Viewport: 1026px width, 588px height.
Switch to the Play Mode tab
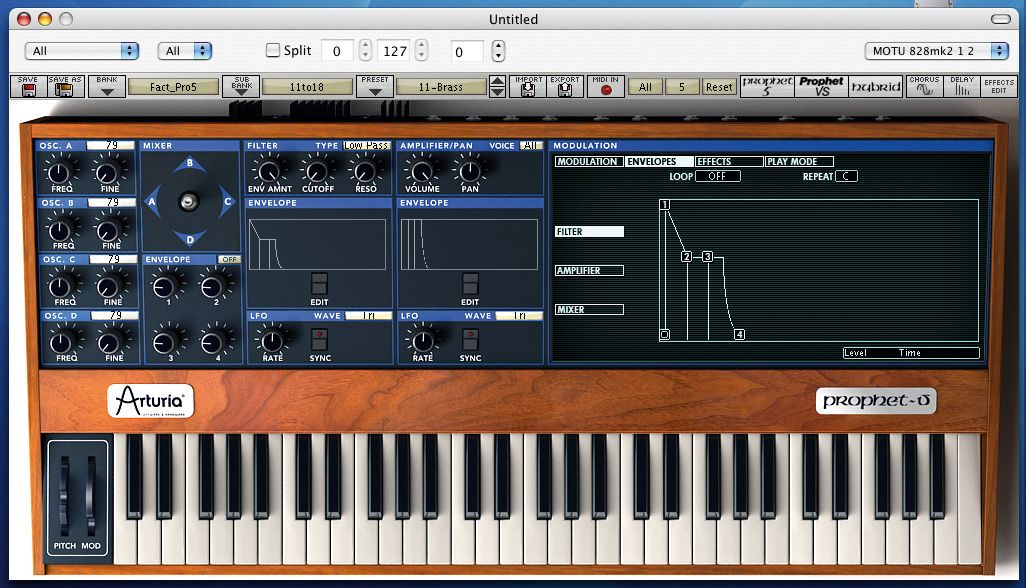pyautogui.click(x=799, y=162)
